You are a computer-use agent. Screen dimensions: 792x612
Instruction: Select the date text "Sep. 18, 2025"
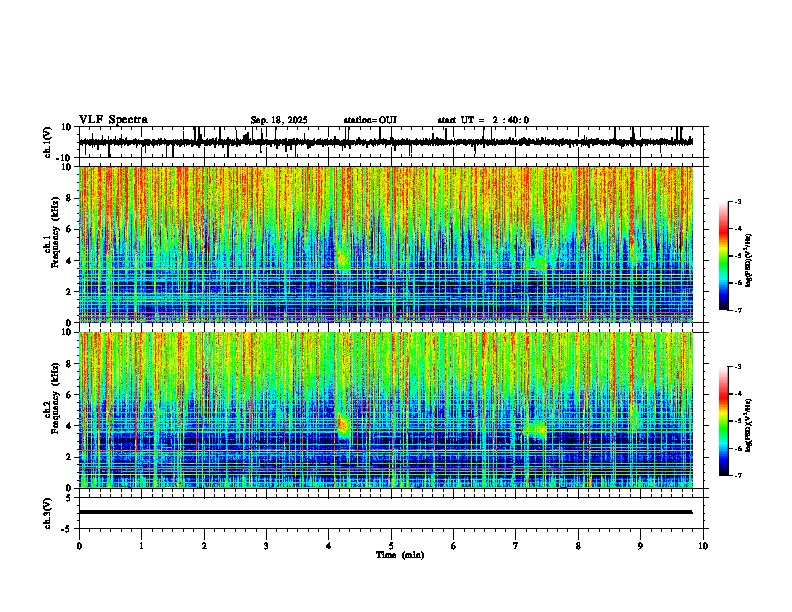(279, 120)
